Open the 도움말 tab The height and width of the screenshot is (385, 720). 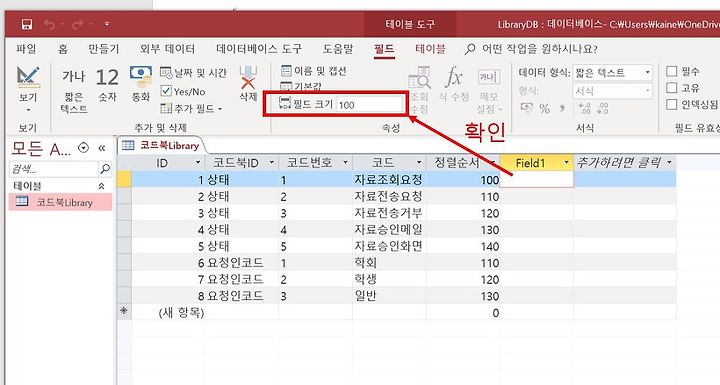[x=338, y=49]
